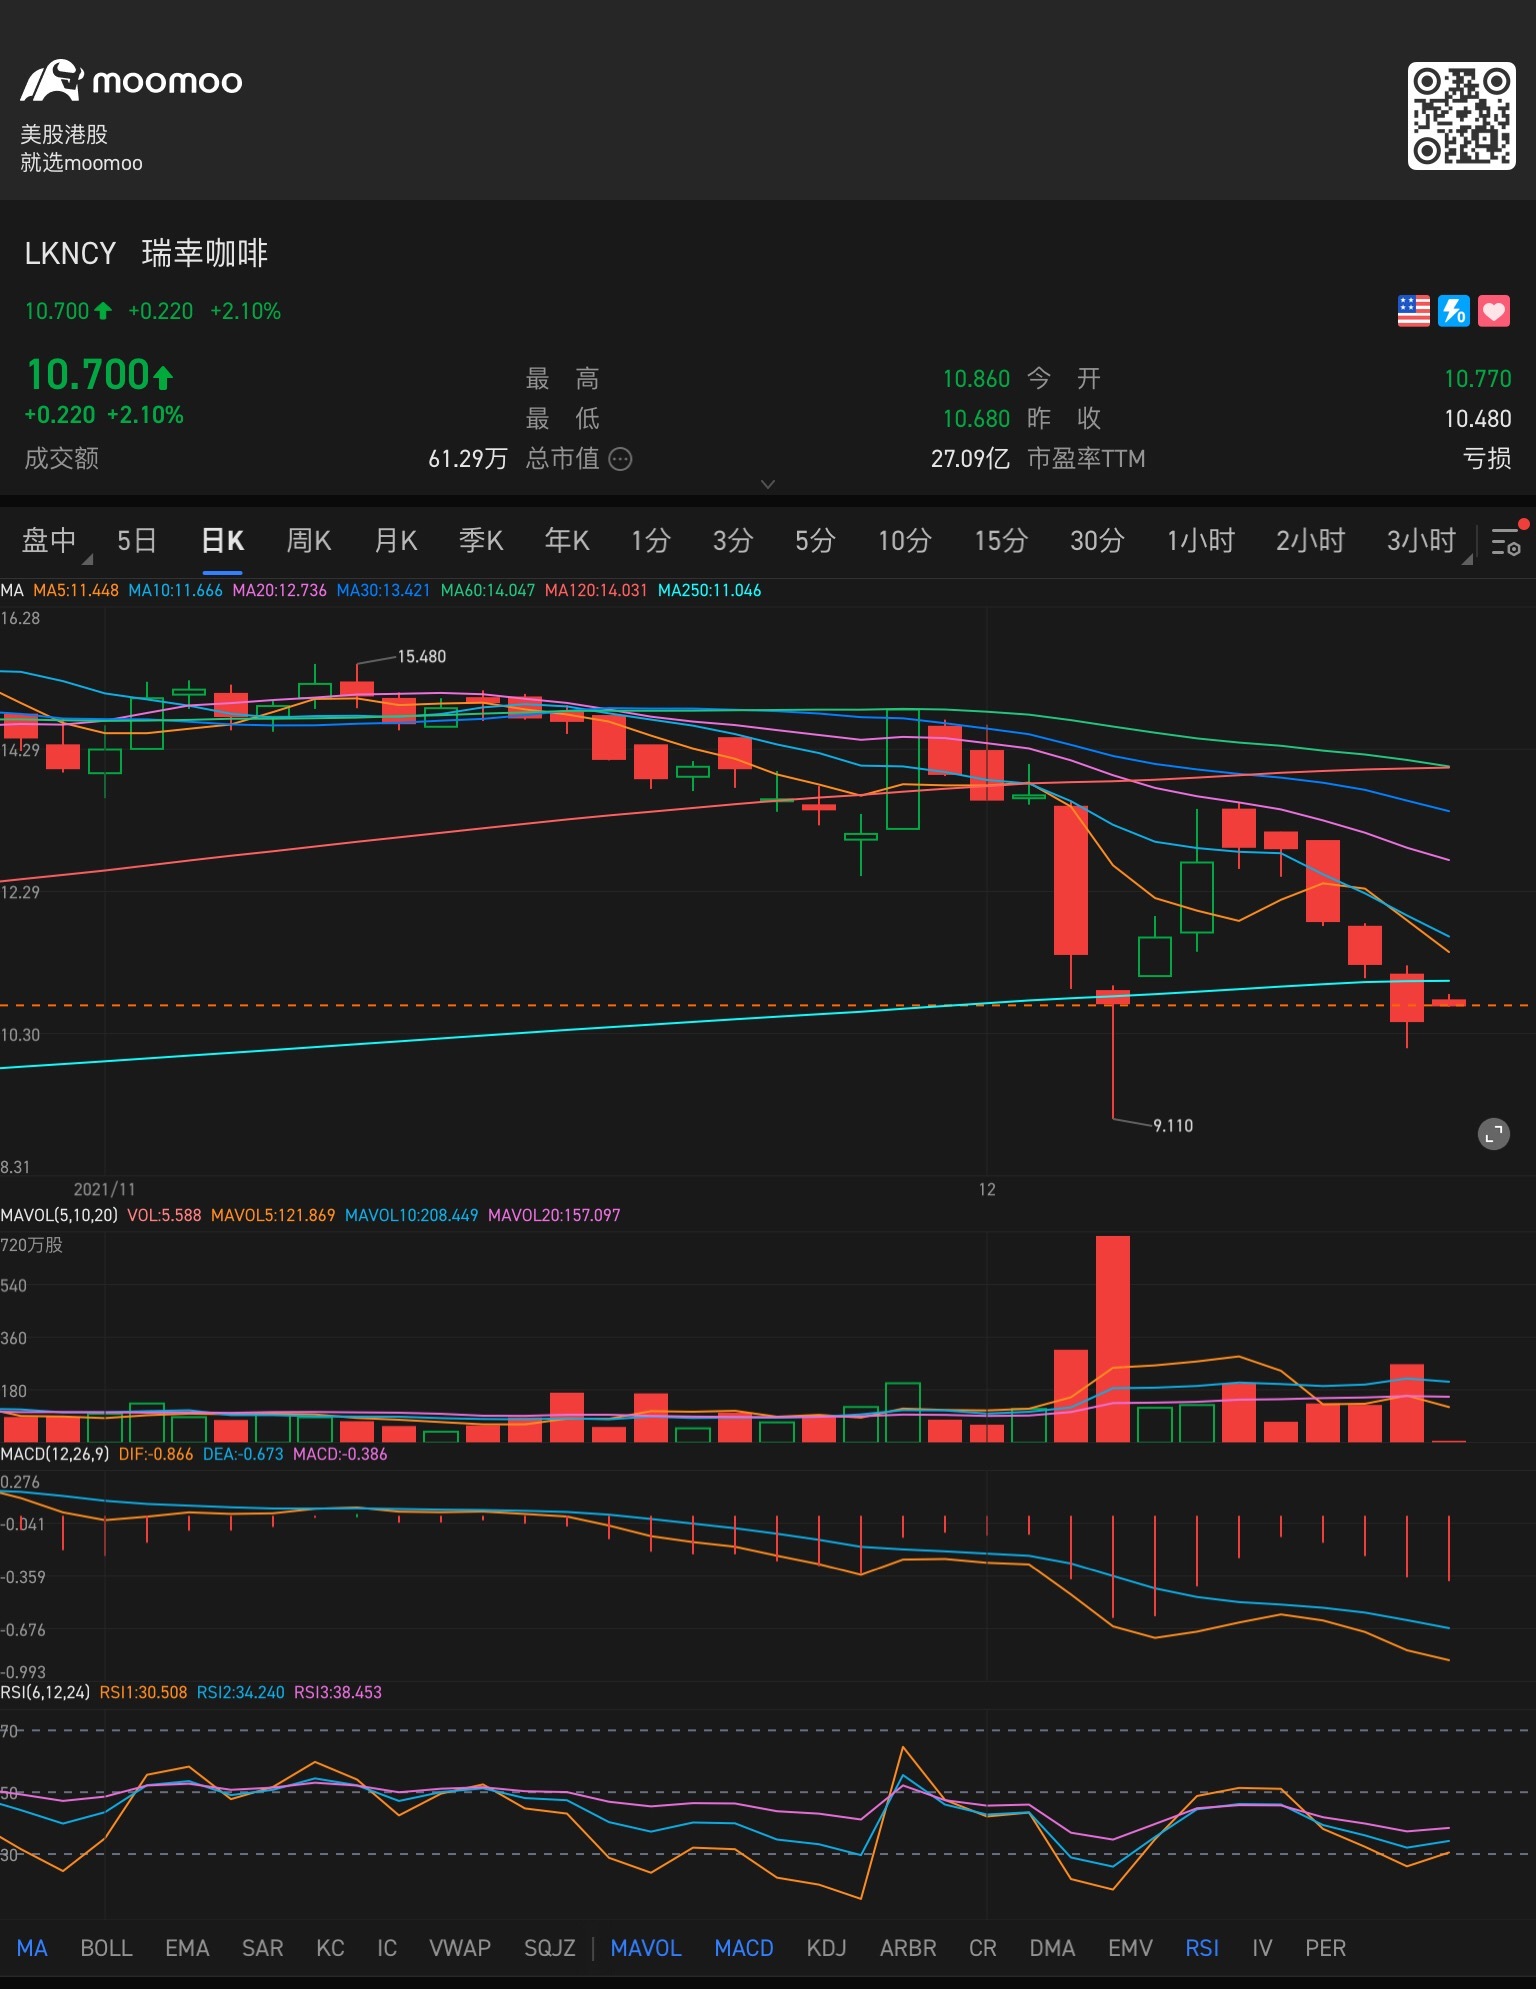The width and height of the screenshot is (1536, 1989).
Task: Toggle the EMA indicator
Action: tap(187, 1947)
